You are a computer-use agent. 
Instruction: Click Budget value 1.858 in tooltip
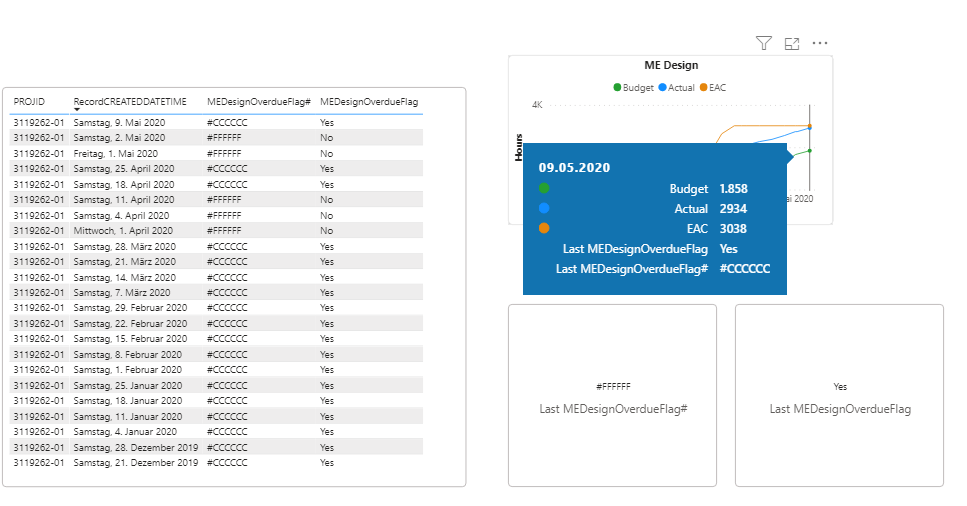point(733,189)
